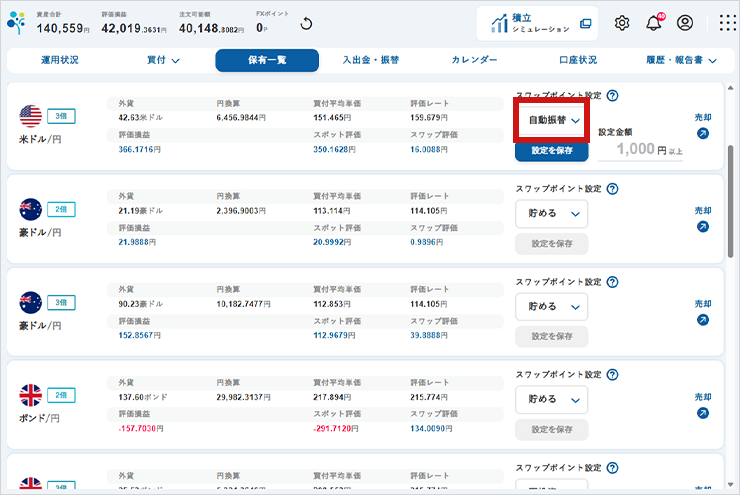Refresh account balances with reload icon

pyautogui.click(x=306, y=24)
